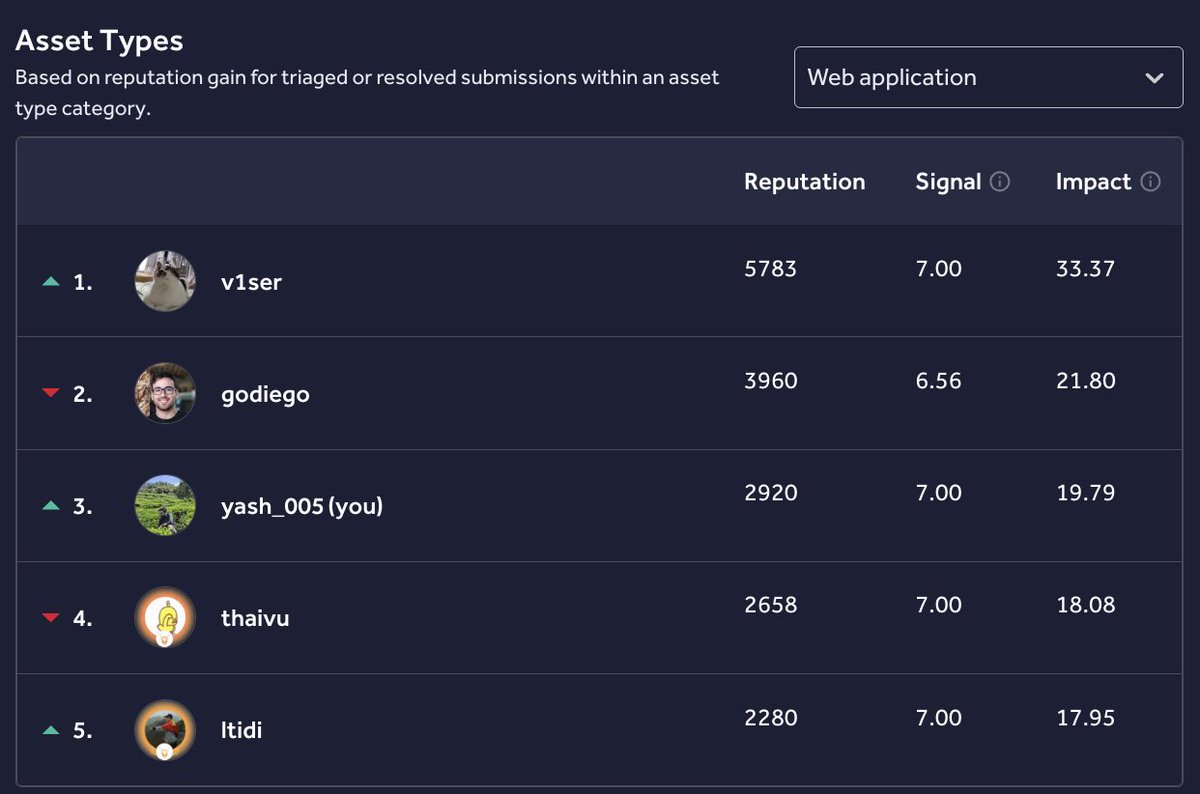1200x794 pixels.
Task: Click the Signal info icon
Action: coord(1000,182)
